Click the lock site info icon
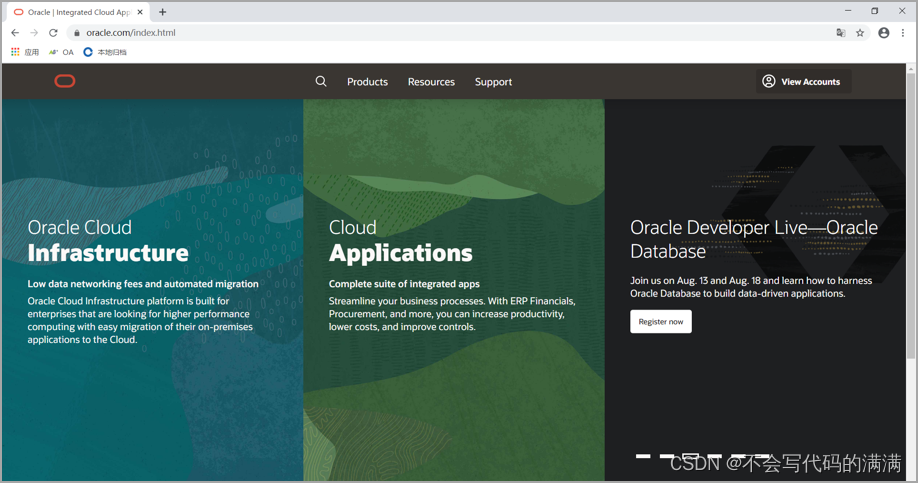This screenshot has height=483, width=918. [x=77, y=33]
